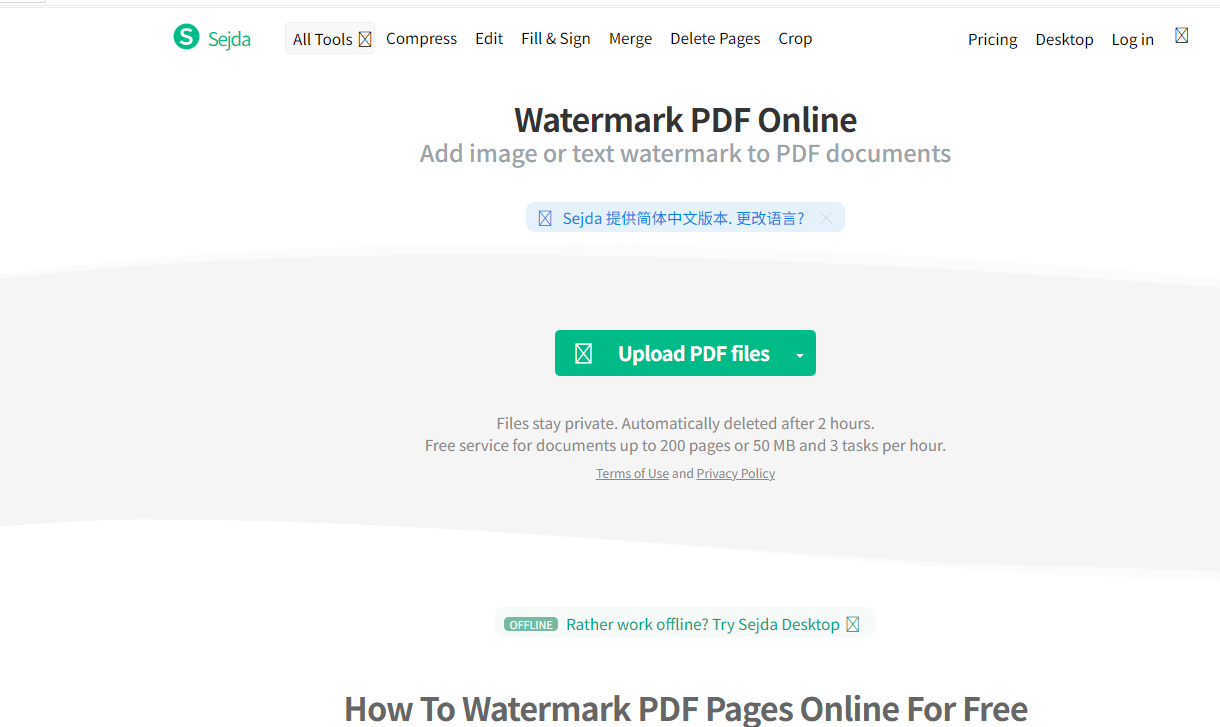Click the OFFLINE badge
Screen dimensions: 1220x727
531,625
